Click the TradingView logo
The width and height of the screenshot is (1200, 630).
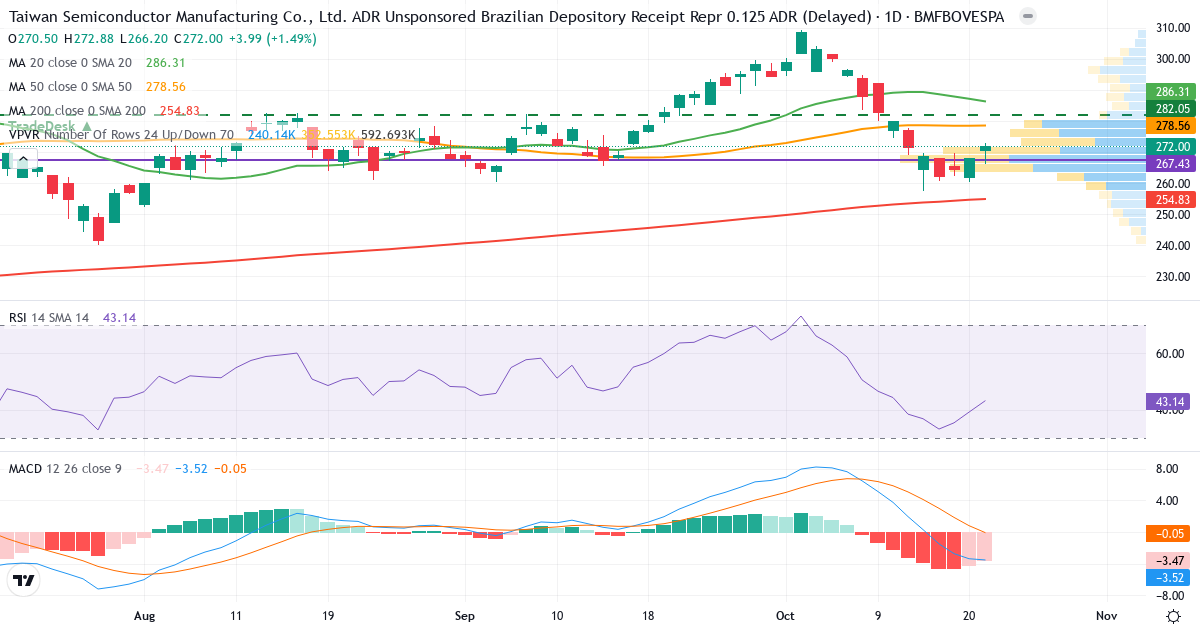[x=24, y=581]
